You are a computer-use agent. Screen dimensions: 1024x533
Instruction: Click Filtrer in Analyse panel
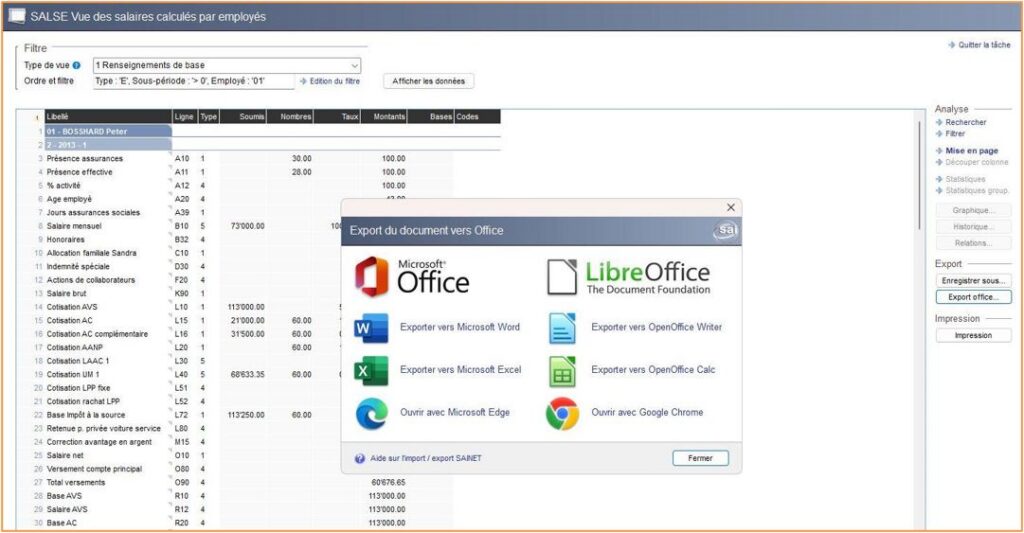point(955,133)
